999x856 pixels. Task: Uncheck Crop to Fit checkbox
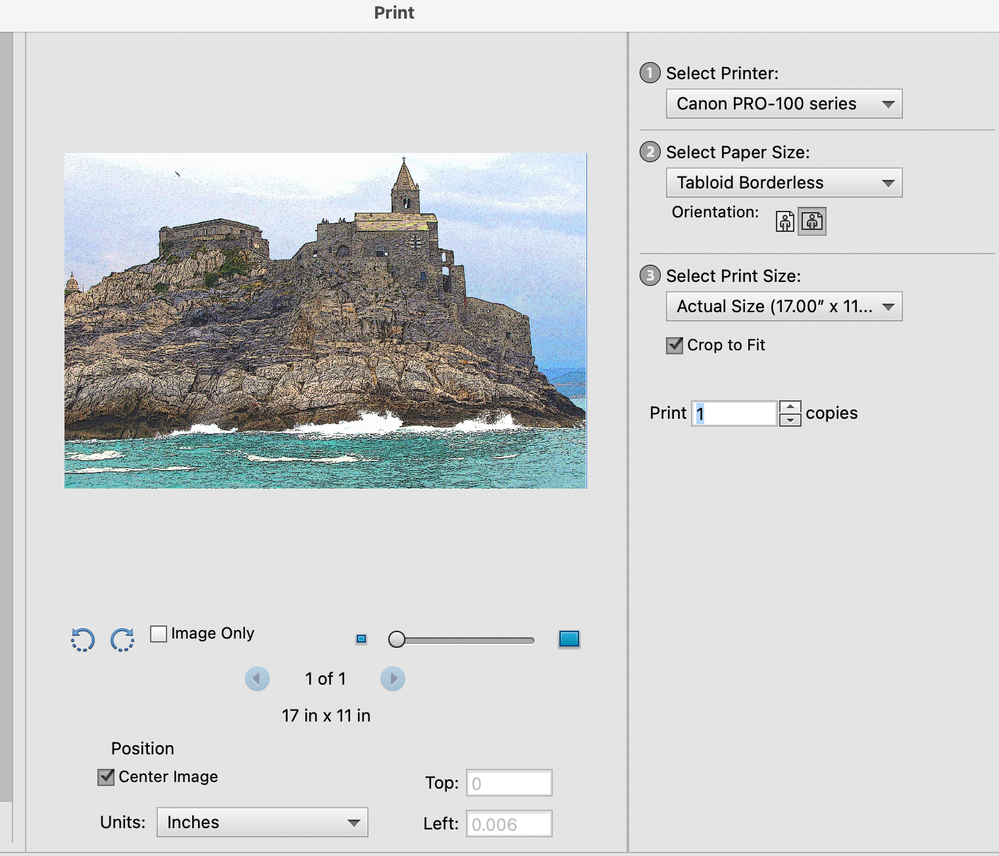click(x=674, y=346)
